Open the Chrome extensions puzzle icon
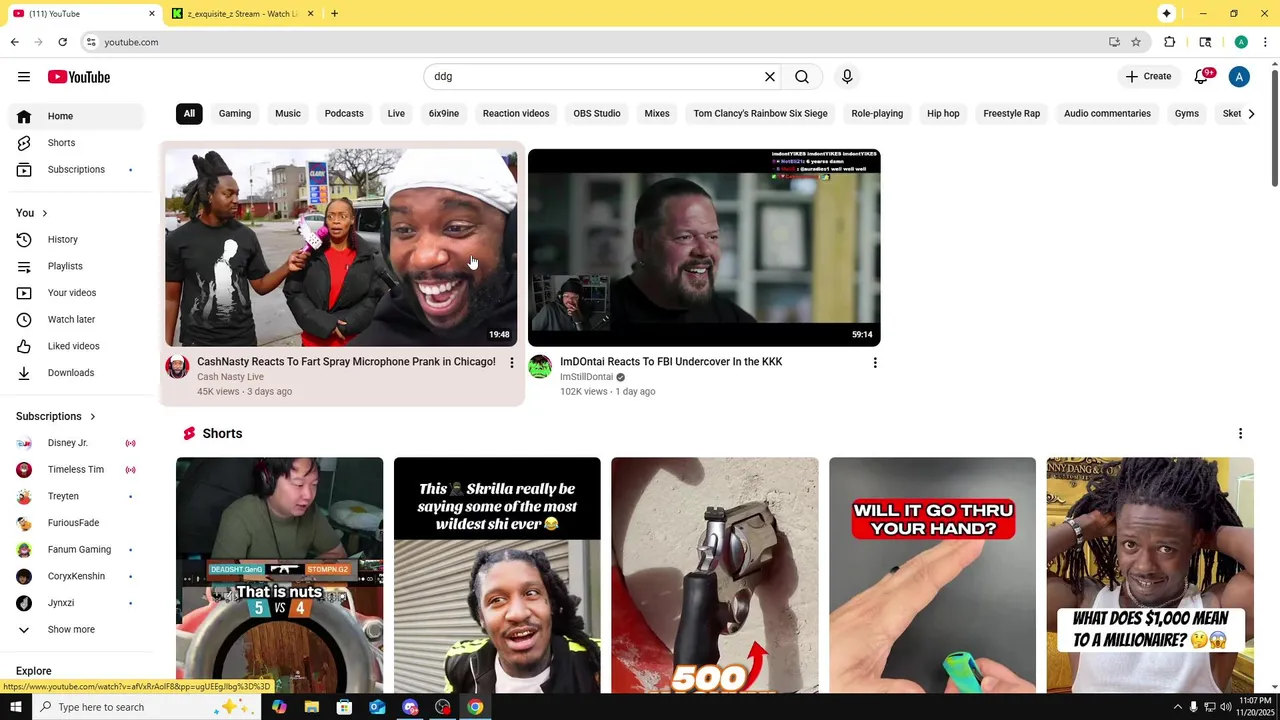This screenshot has width=1280, height=720. pos(1170,42)
